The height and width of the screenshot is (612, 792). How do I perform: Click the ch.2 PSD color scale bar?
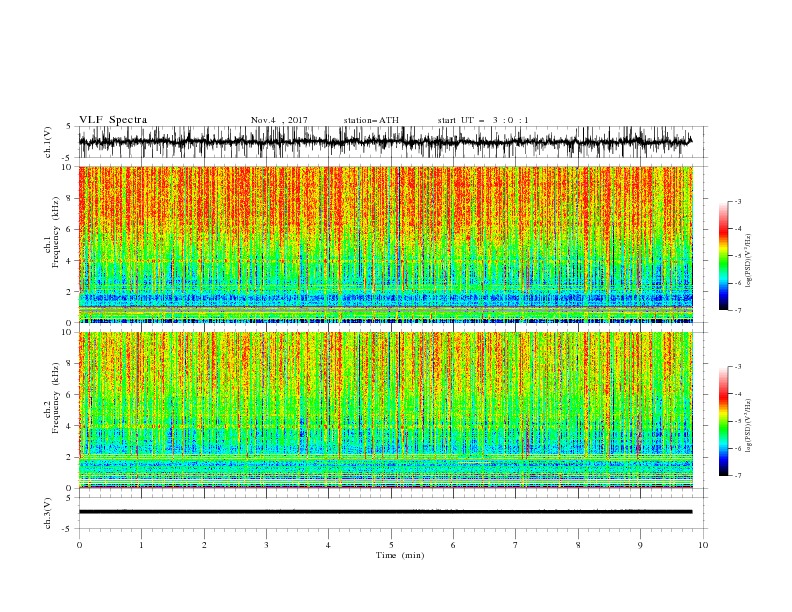pos(723,421)
